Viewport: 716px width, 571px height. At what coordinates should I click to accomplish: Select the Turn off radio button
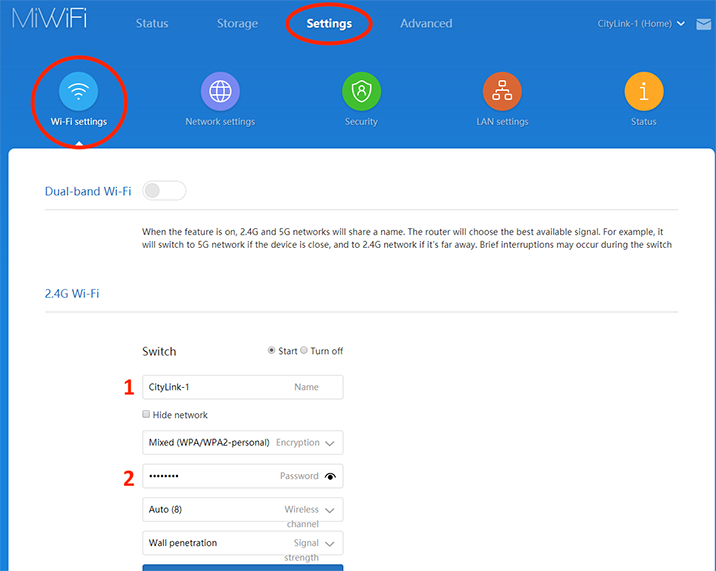tap(304, 350)
